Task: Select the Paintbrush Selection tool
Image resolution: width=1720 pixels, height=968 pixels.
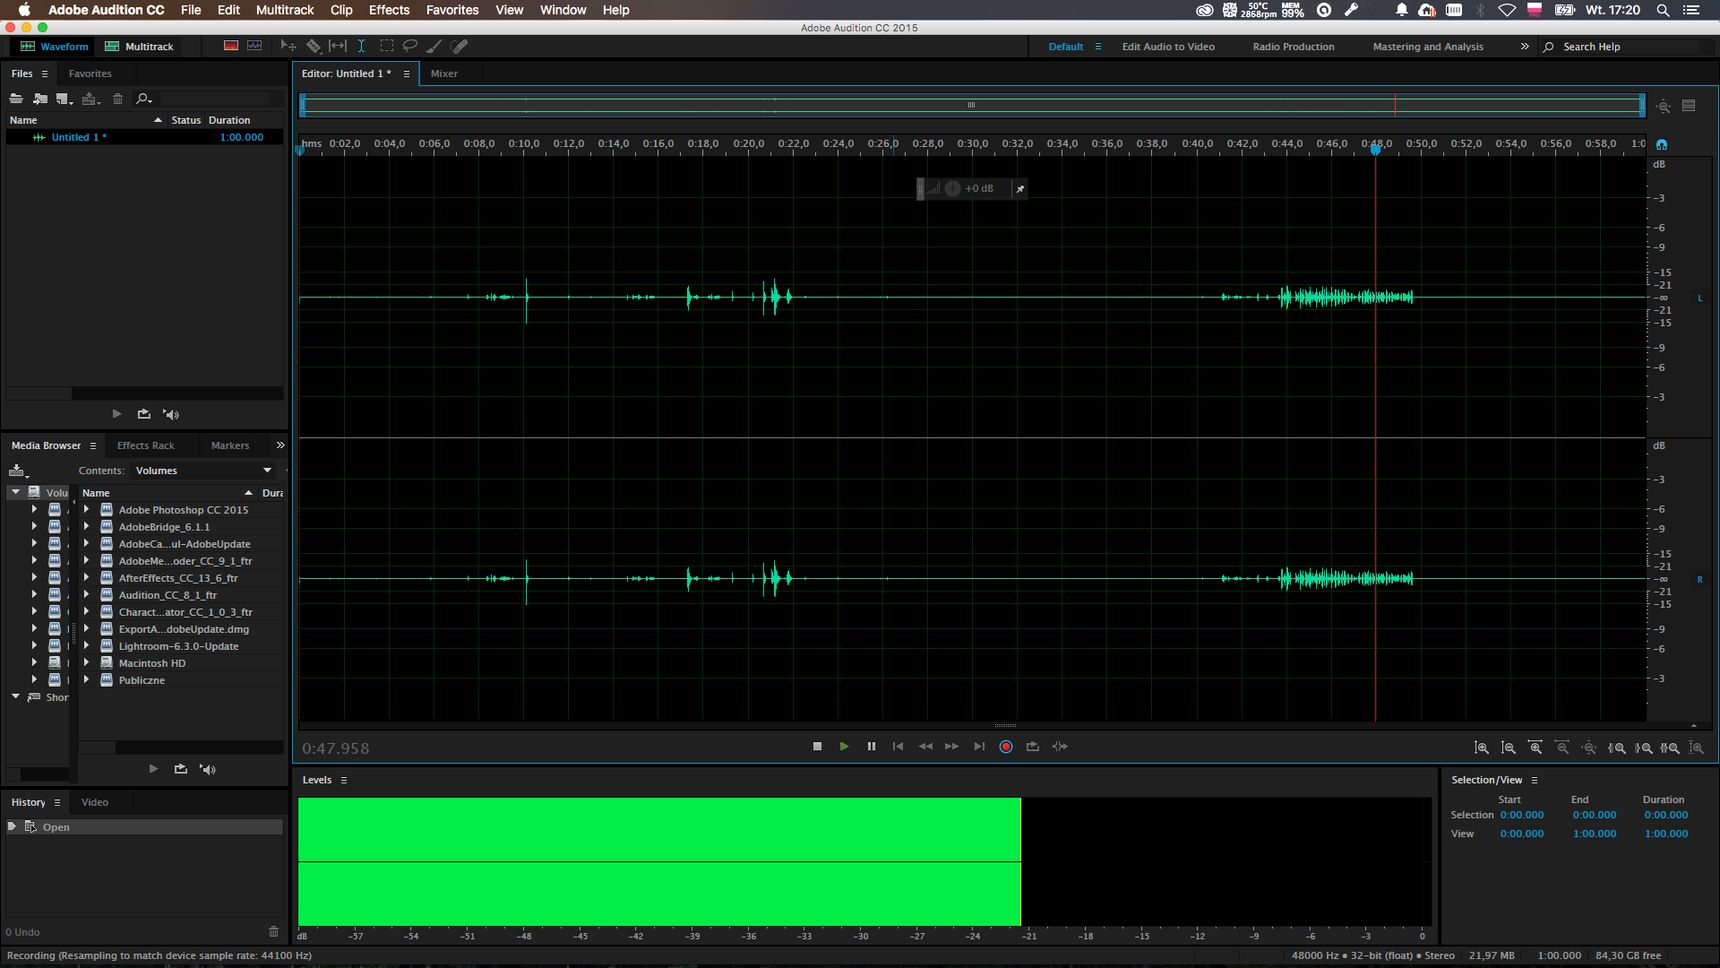Action: coord(434,46)
